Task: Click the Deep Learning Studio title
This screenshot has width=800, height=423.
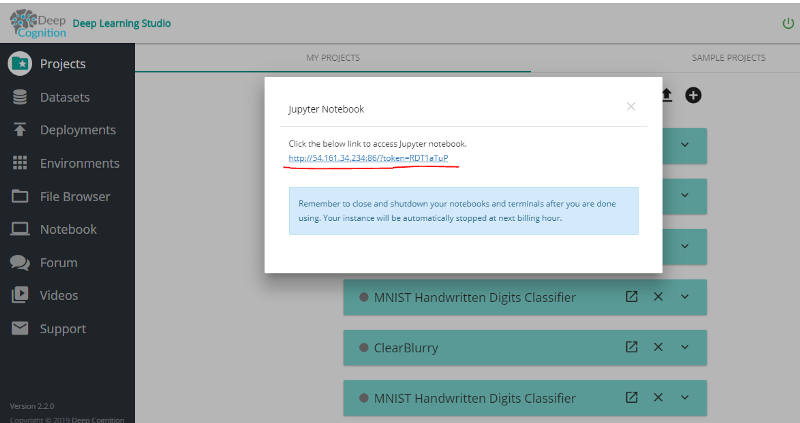Action: pyautogui.click(x=121, y=23)
